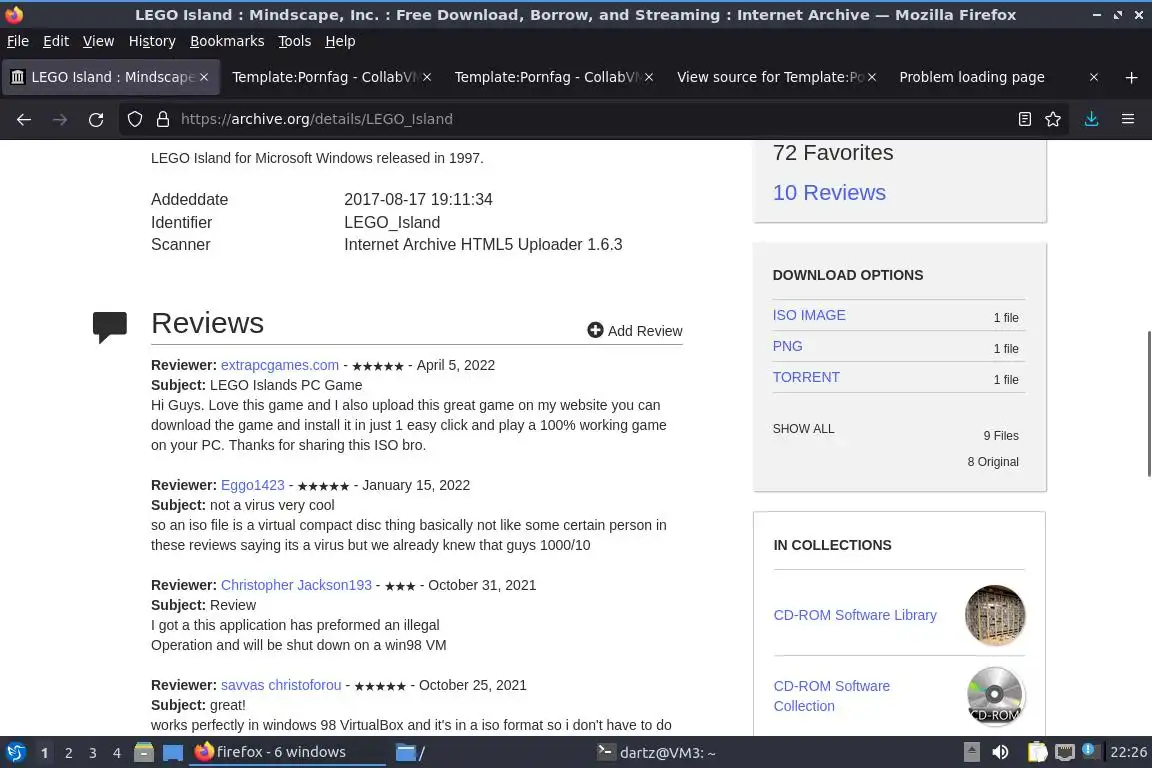Open reviewer extrapcgames.com profile
The image size is (1152, 768).
click(280, 365)
